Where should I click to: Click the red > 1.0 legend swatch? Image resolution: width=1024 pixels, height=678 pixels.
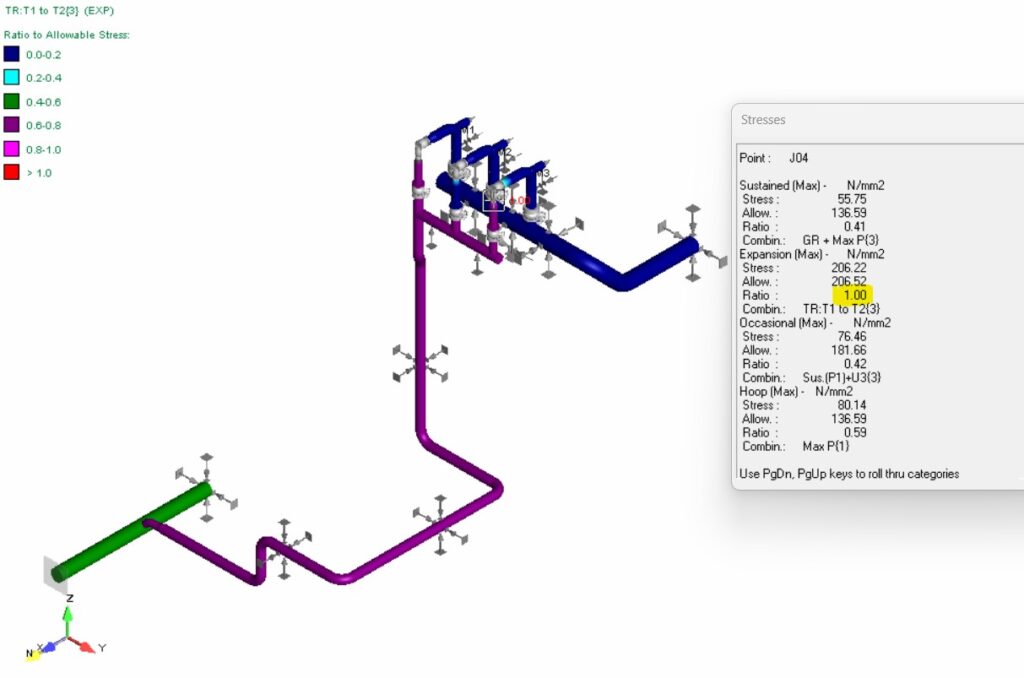coord(11,173)
